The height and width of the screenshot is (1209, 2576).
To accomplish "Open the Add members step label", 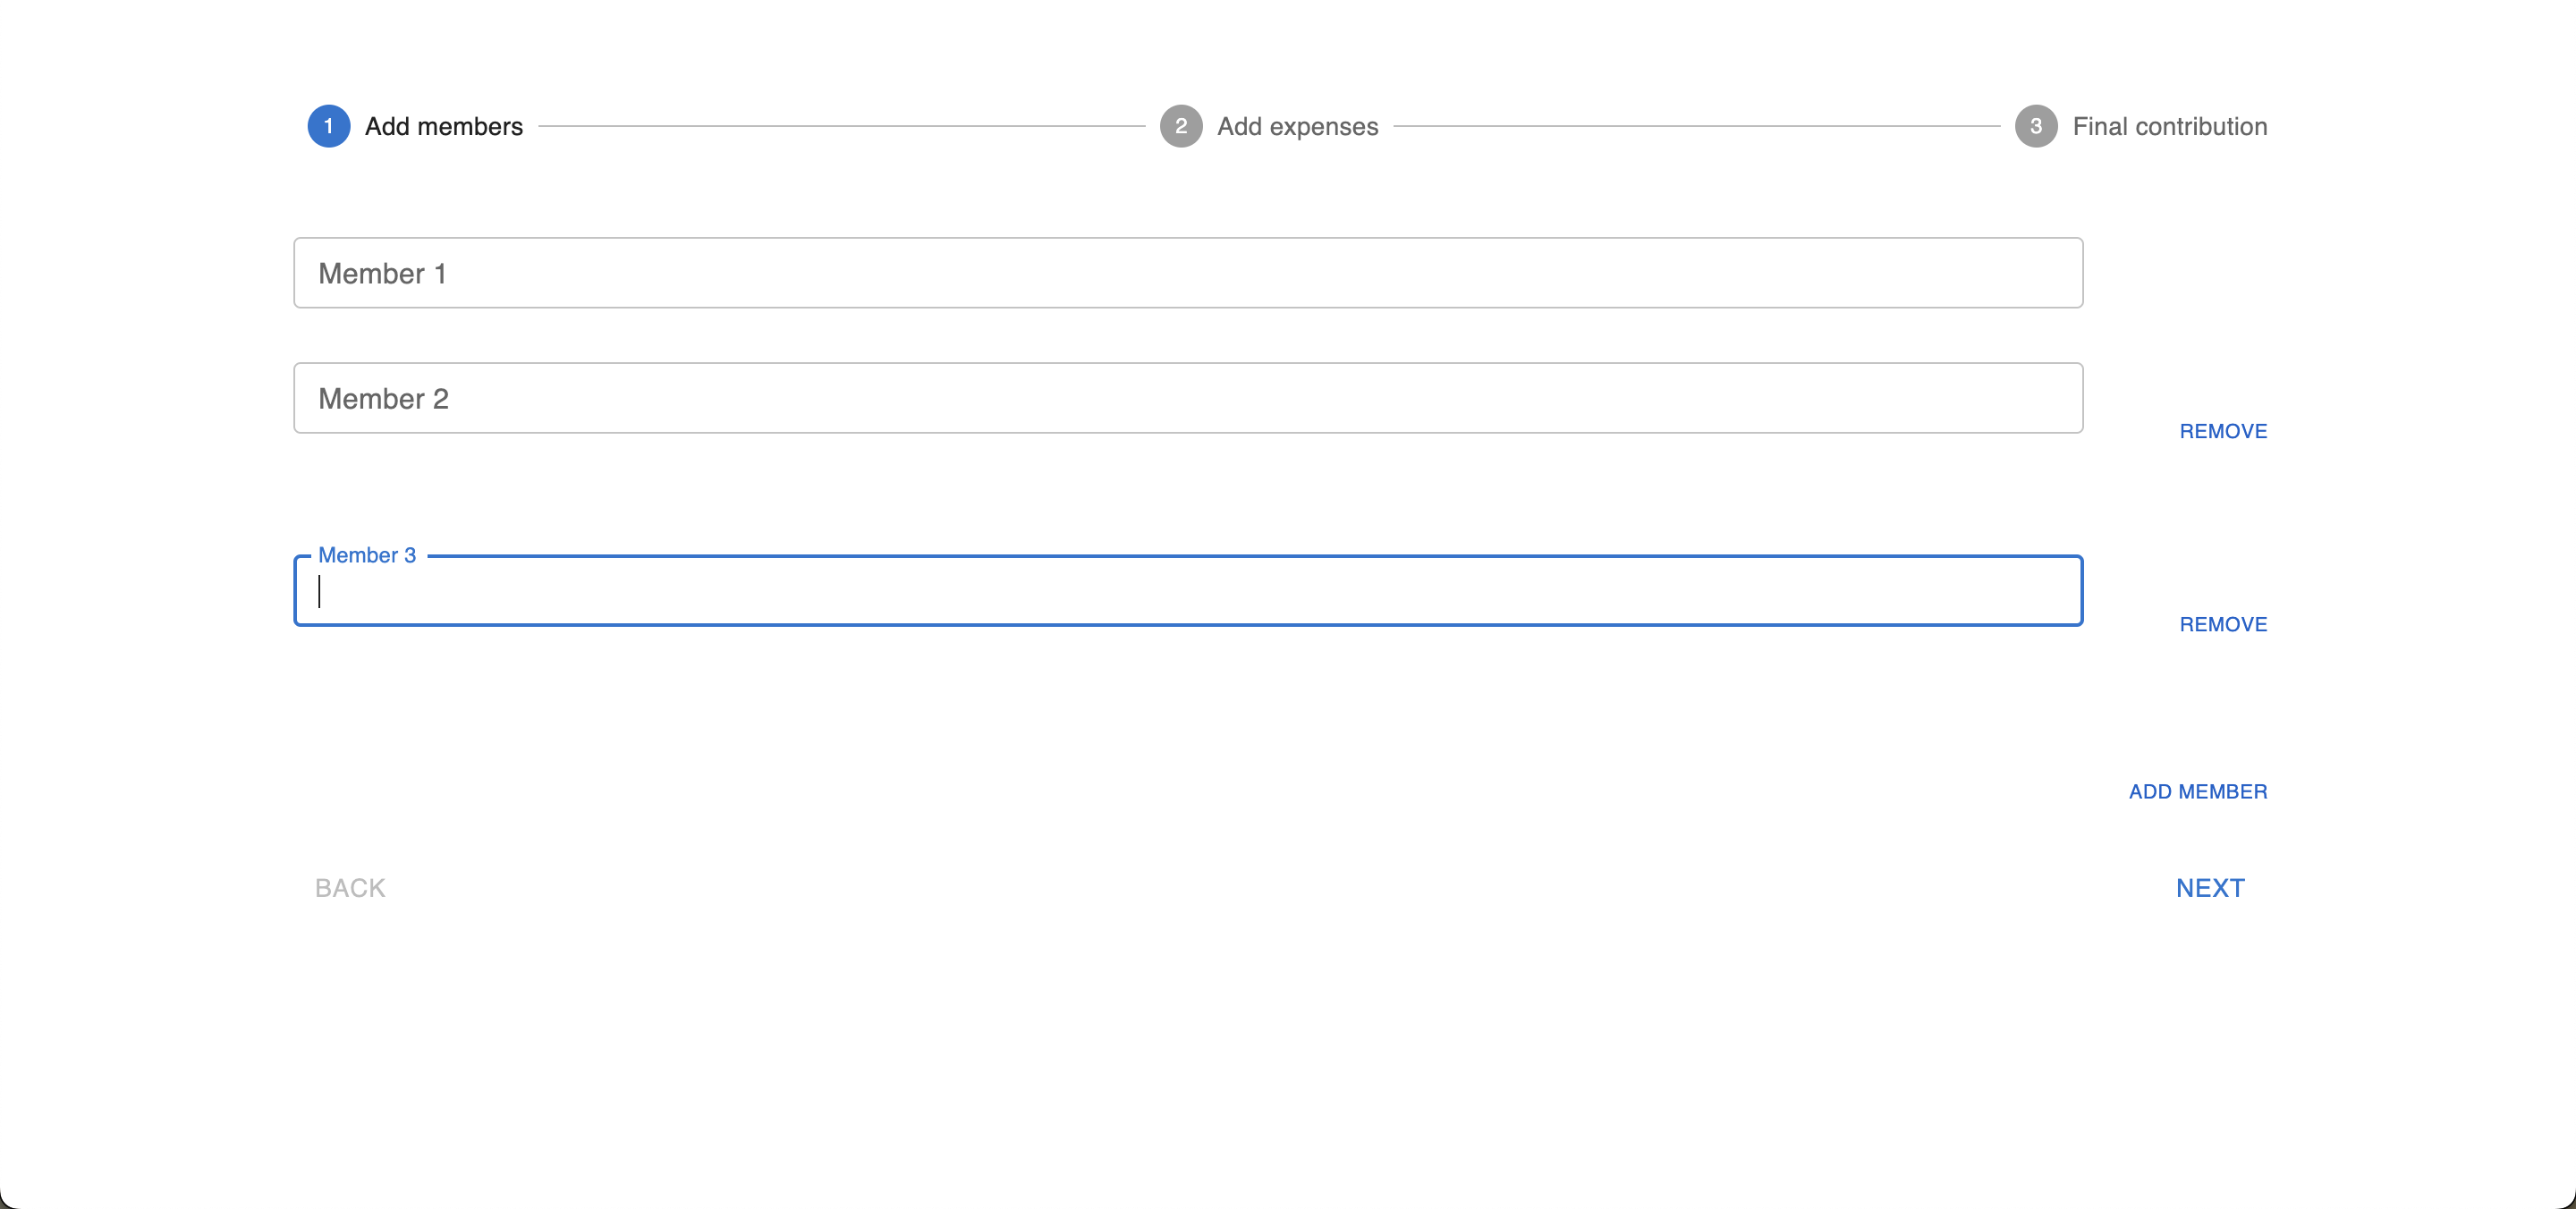I will click(444, 126).
